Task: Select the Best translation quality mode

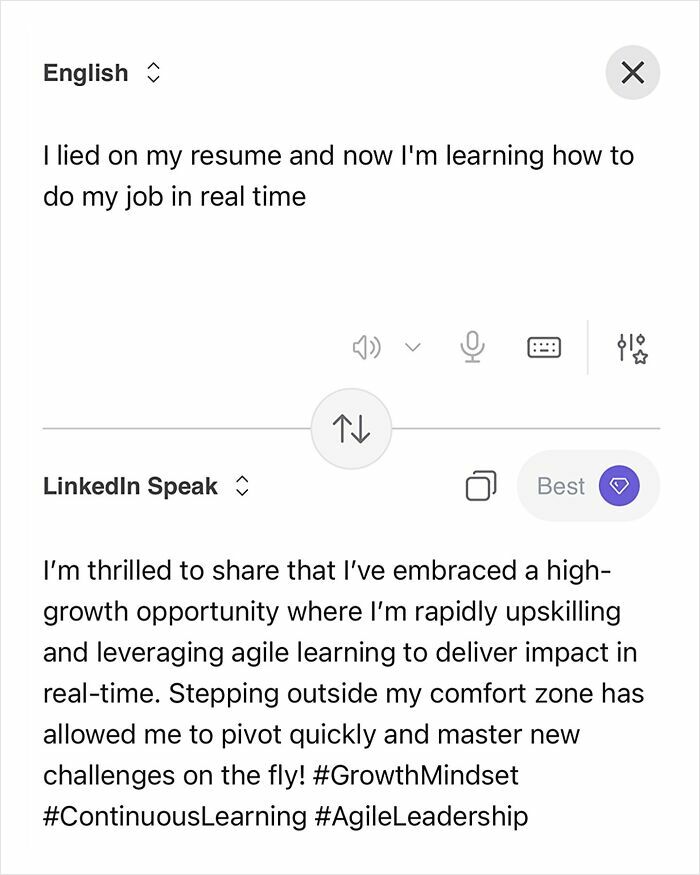Action: (x=563, y=485)
